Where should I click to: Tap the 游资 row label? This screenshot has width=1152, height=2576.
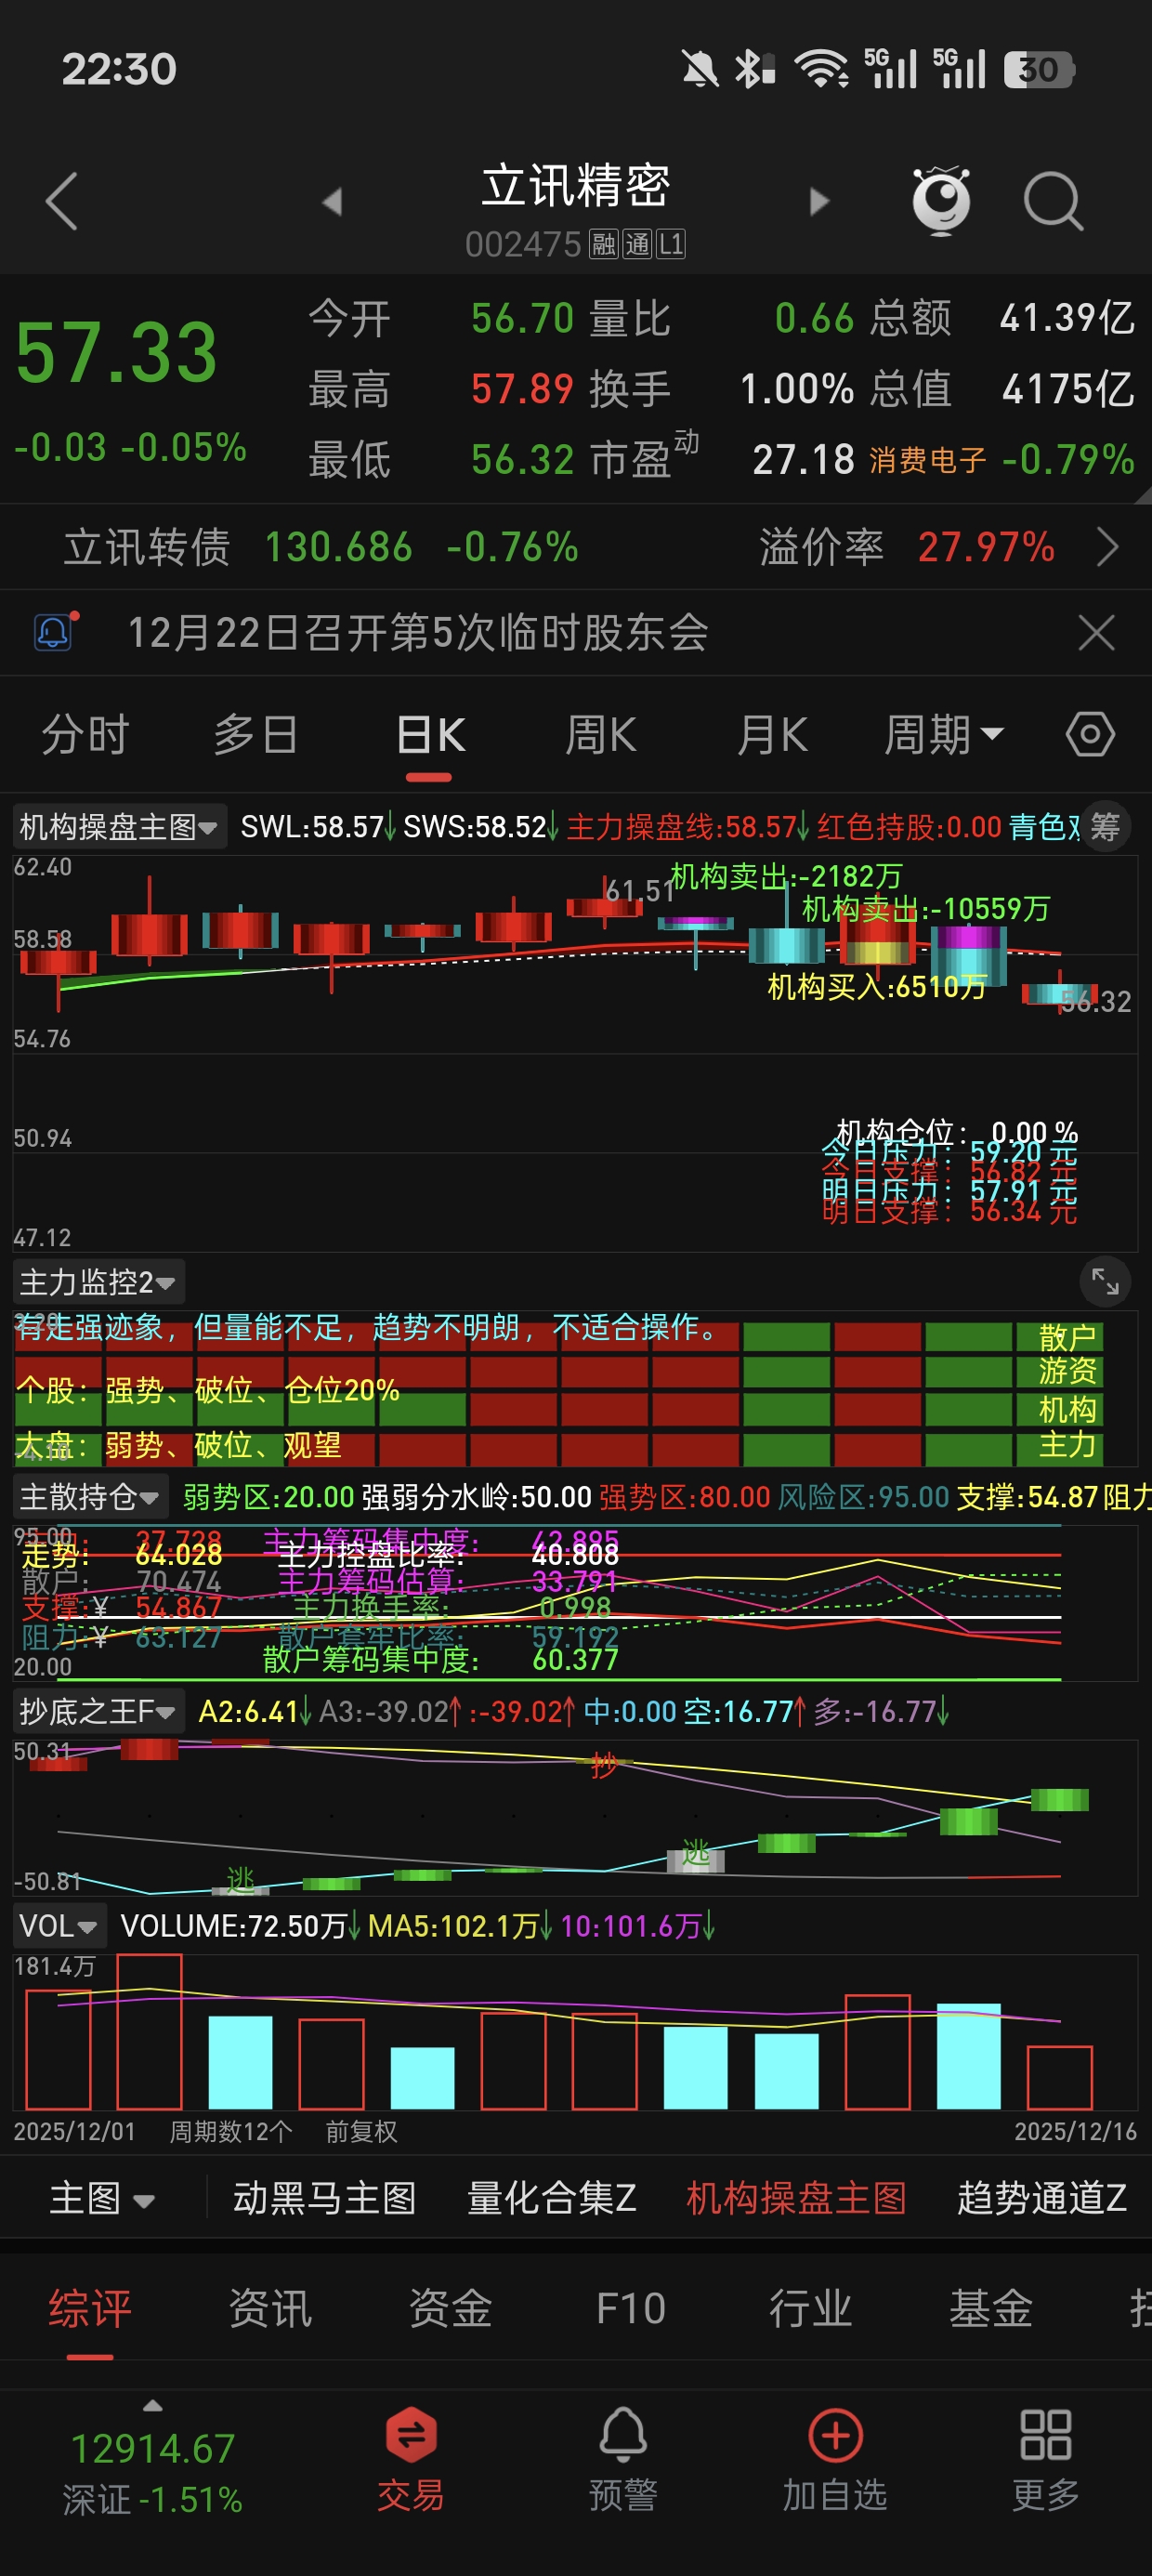tap(1067, 1371)
